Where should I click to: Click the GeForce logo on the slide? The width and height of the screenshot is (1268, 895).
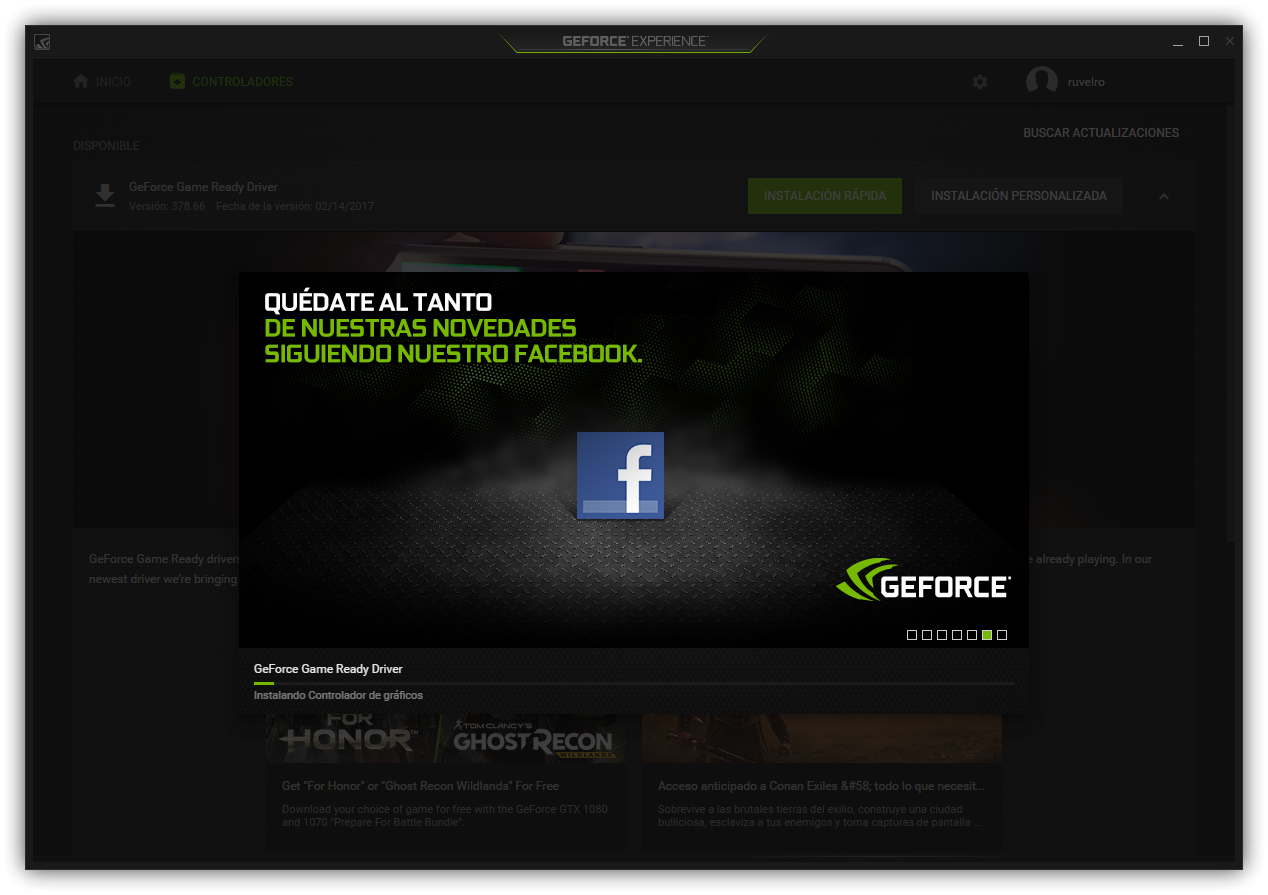(923, 580)
